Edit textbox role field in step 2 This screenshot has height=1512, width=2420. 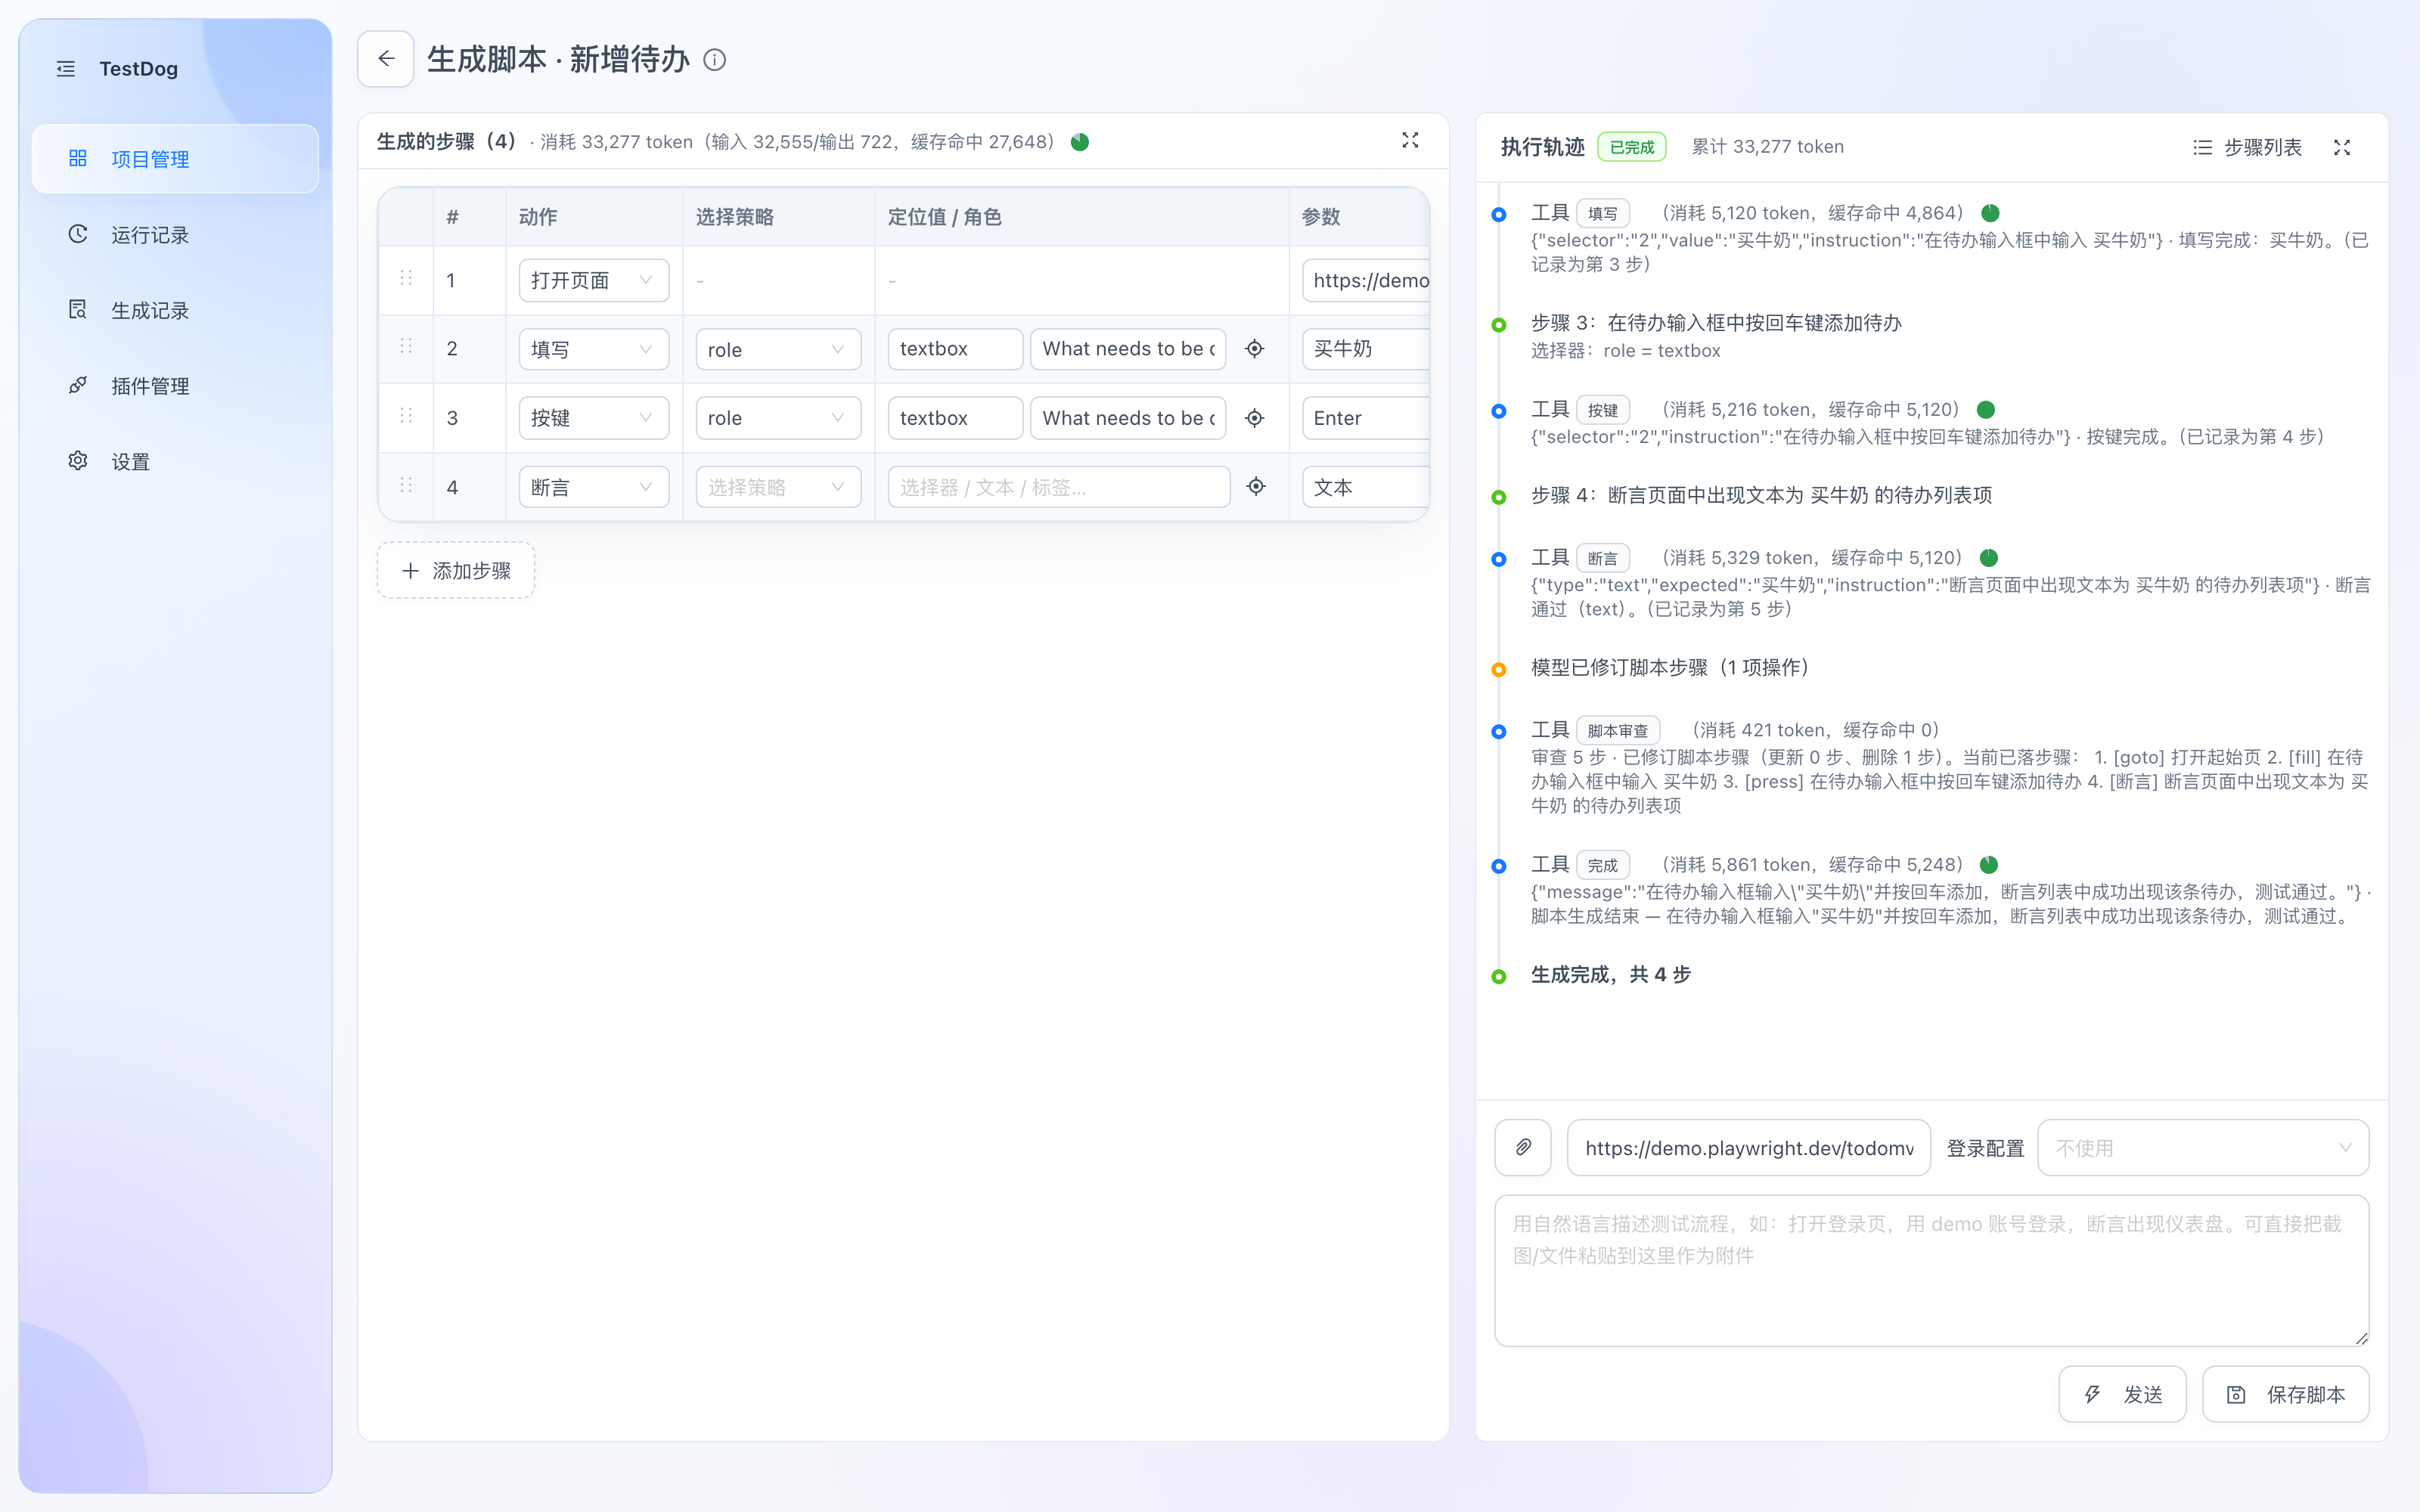955,349
